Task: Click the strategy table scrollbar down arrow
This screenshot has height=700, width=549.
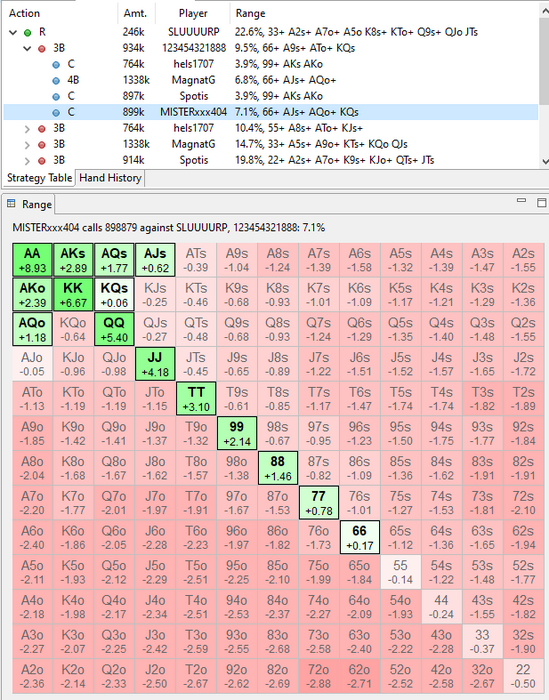Action: coord(545,161)
